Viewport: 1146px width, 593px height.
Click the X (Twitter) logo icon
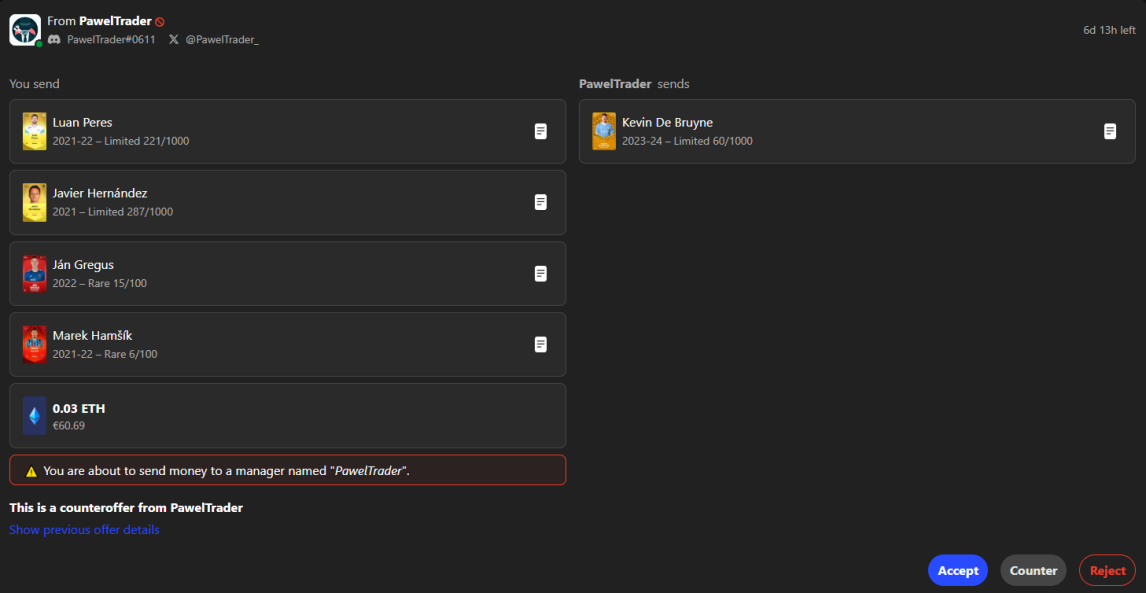[173, 39]
